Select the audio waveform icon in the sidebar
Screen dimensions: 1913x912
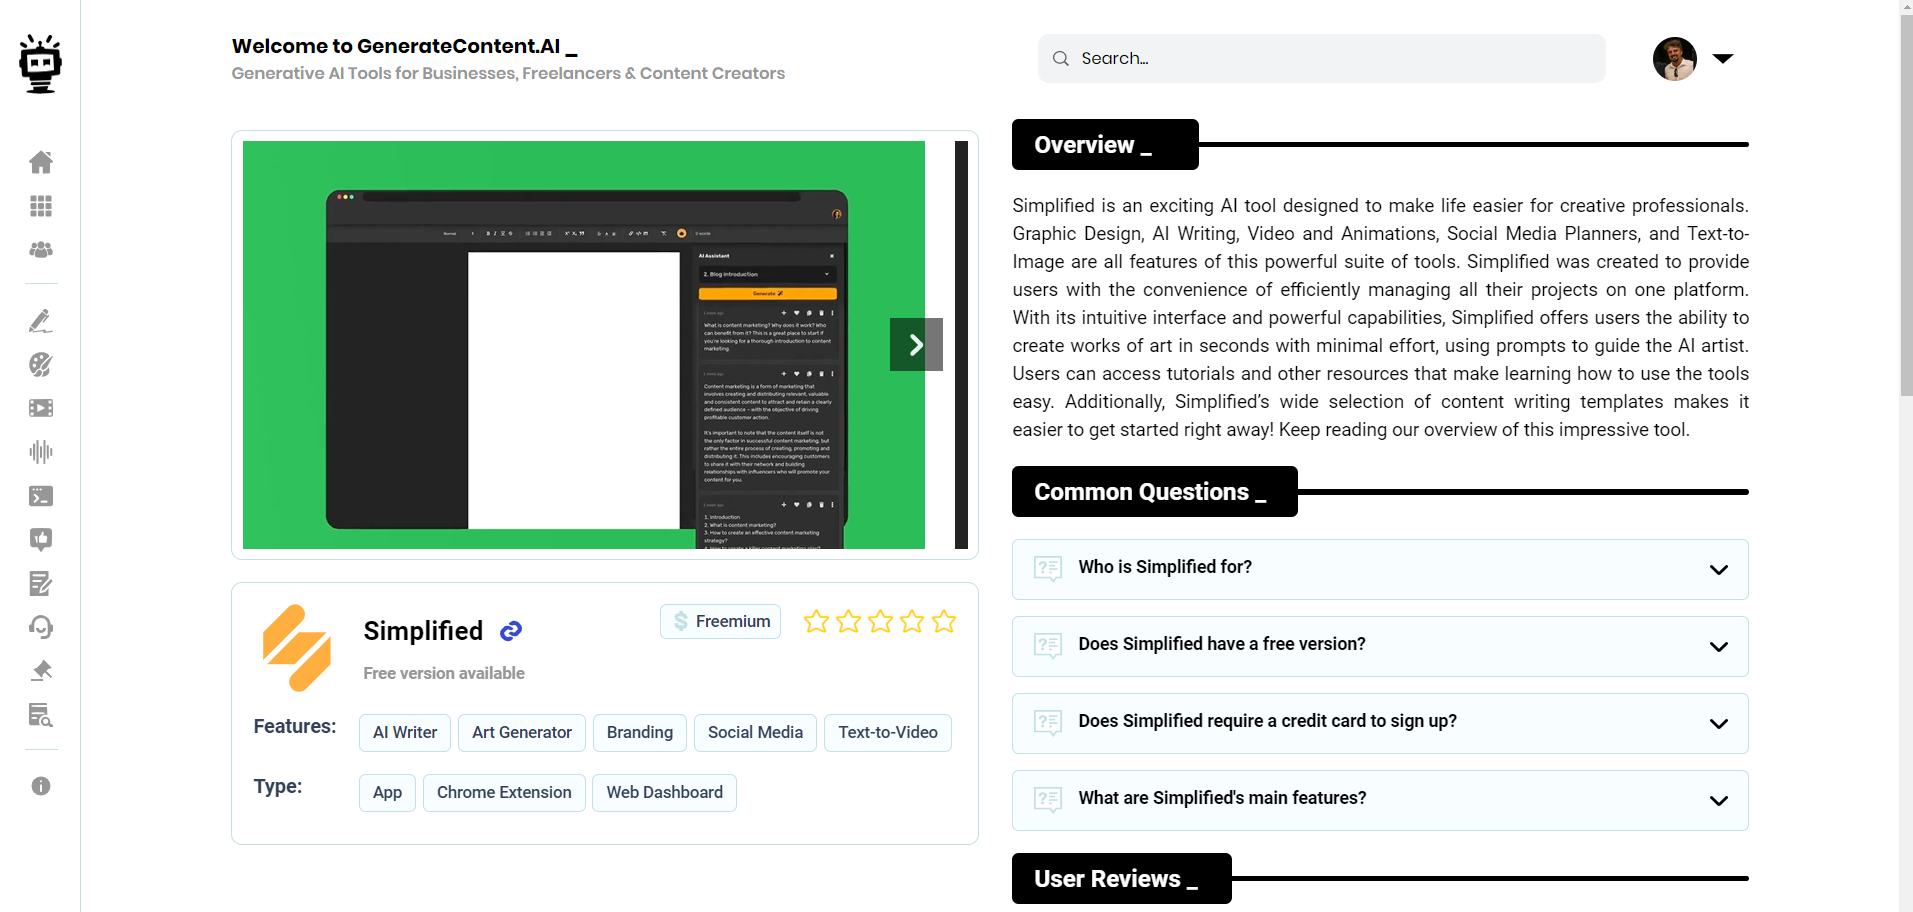41,452
